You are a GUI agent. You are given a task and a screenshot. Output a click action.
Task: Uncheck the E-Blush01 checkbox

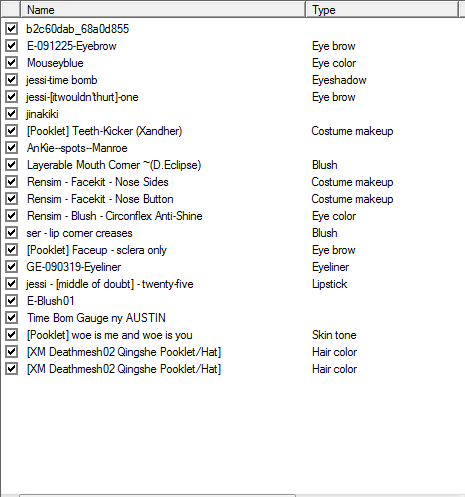click(11, 300)
